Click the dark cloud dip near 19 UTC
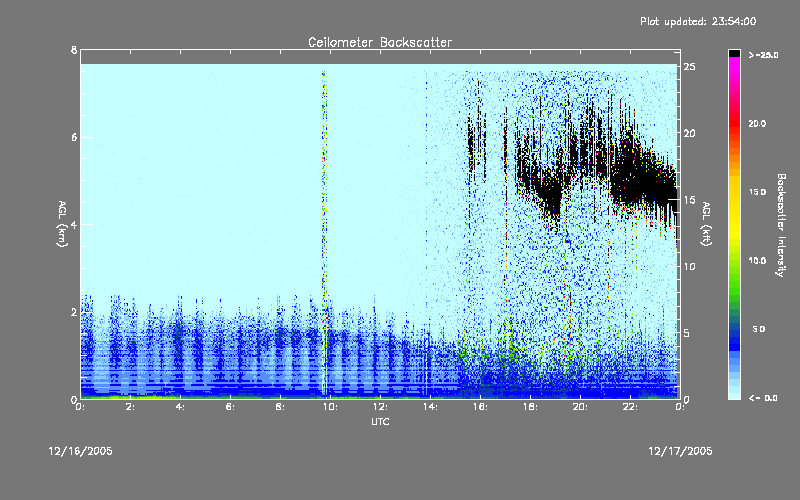The height and width of the screenshot is (500, 800). (551, 196)
